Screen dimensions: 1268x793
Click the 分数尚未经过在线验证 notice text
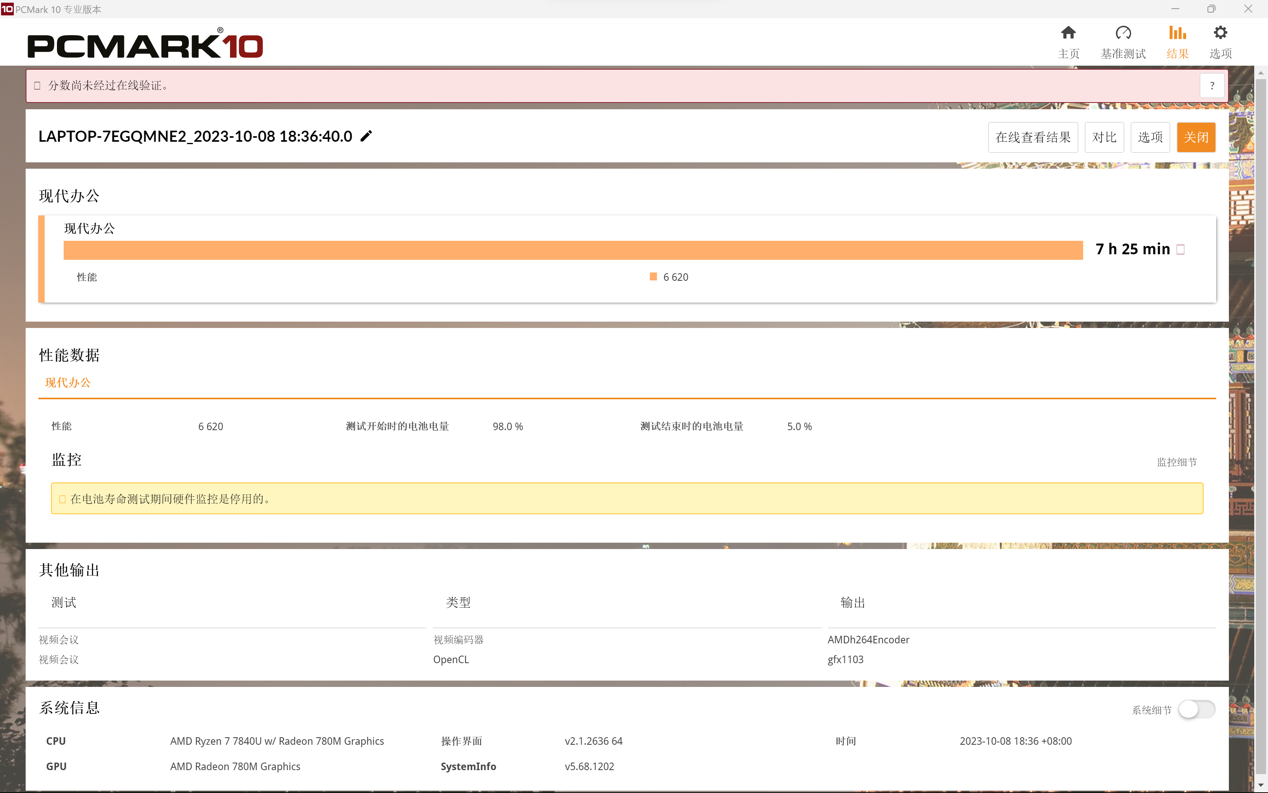(110, 86)
